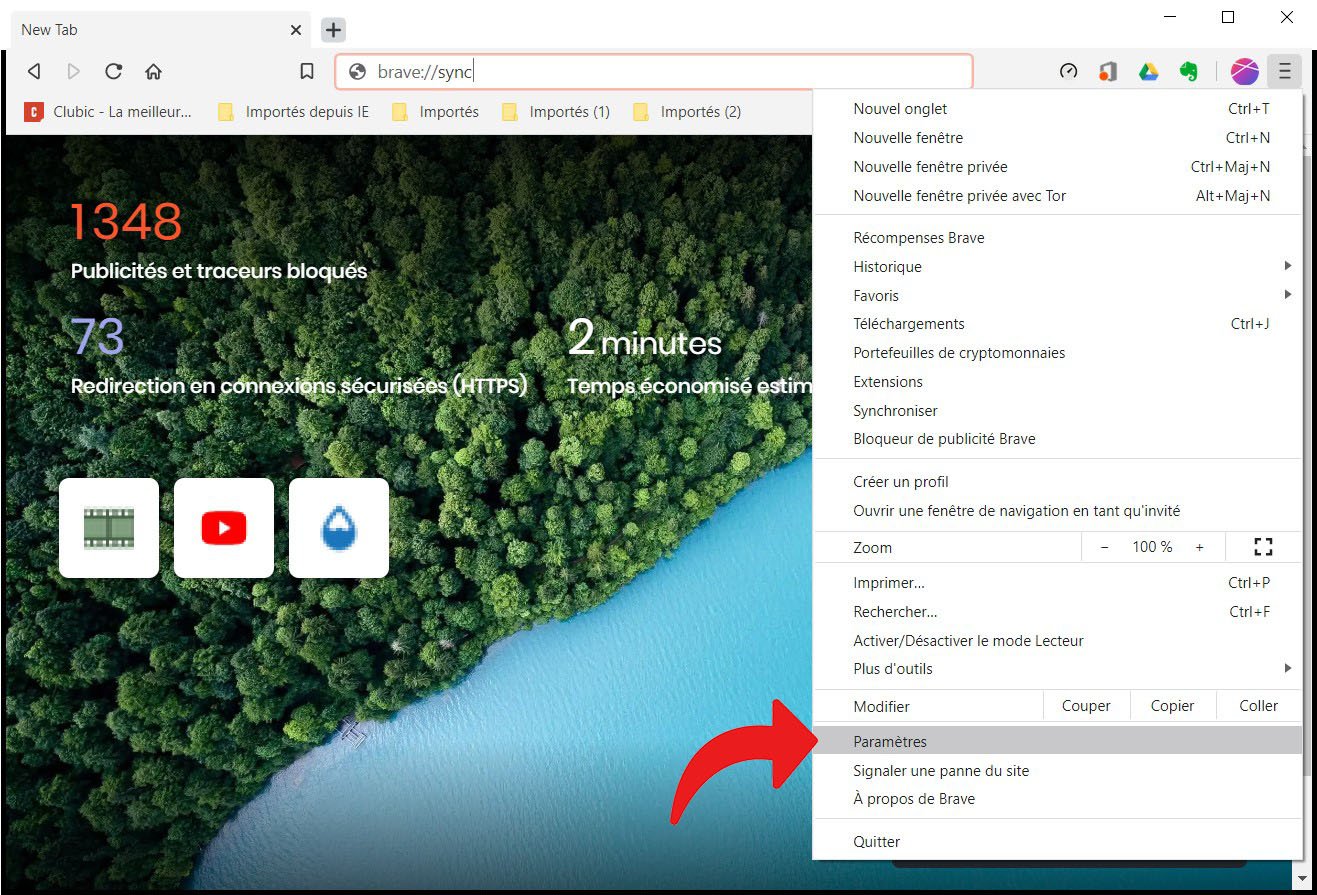Open the Evernote elephant extension icon
This screenshot has width=1317, height=895.
pyautogui.click(x=1188, y=71)
